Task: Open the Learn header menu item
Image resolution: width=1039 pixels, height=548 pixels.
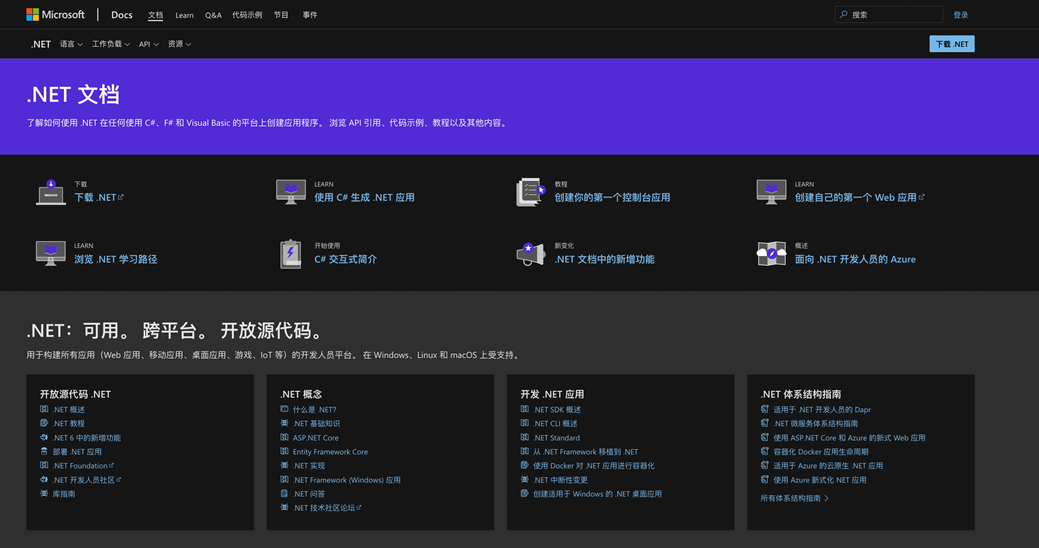Action: click(x=184, y=15)
